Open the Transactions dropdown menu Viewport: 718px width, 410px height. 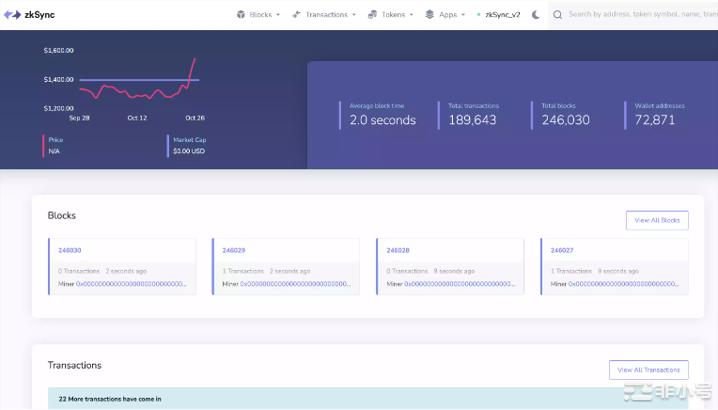click(x=324, y=15)
